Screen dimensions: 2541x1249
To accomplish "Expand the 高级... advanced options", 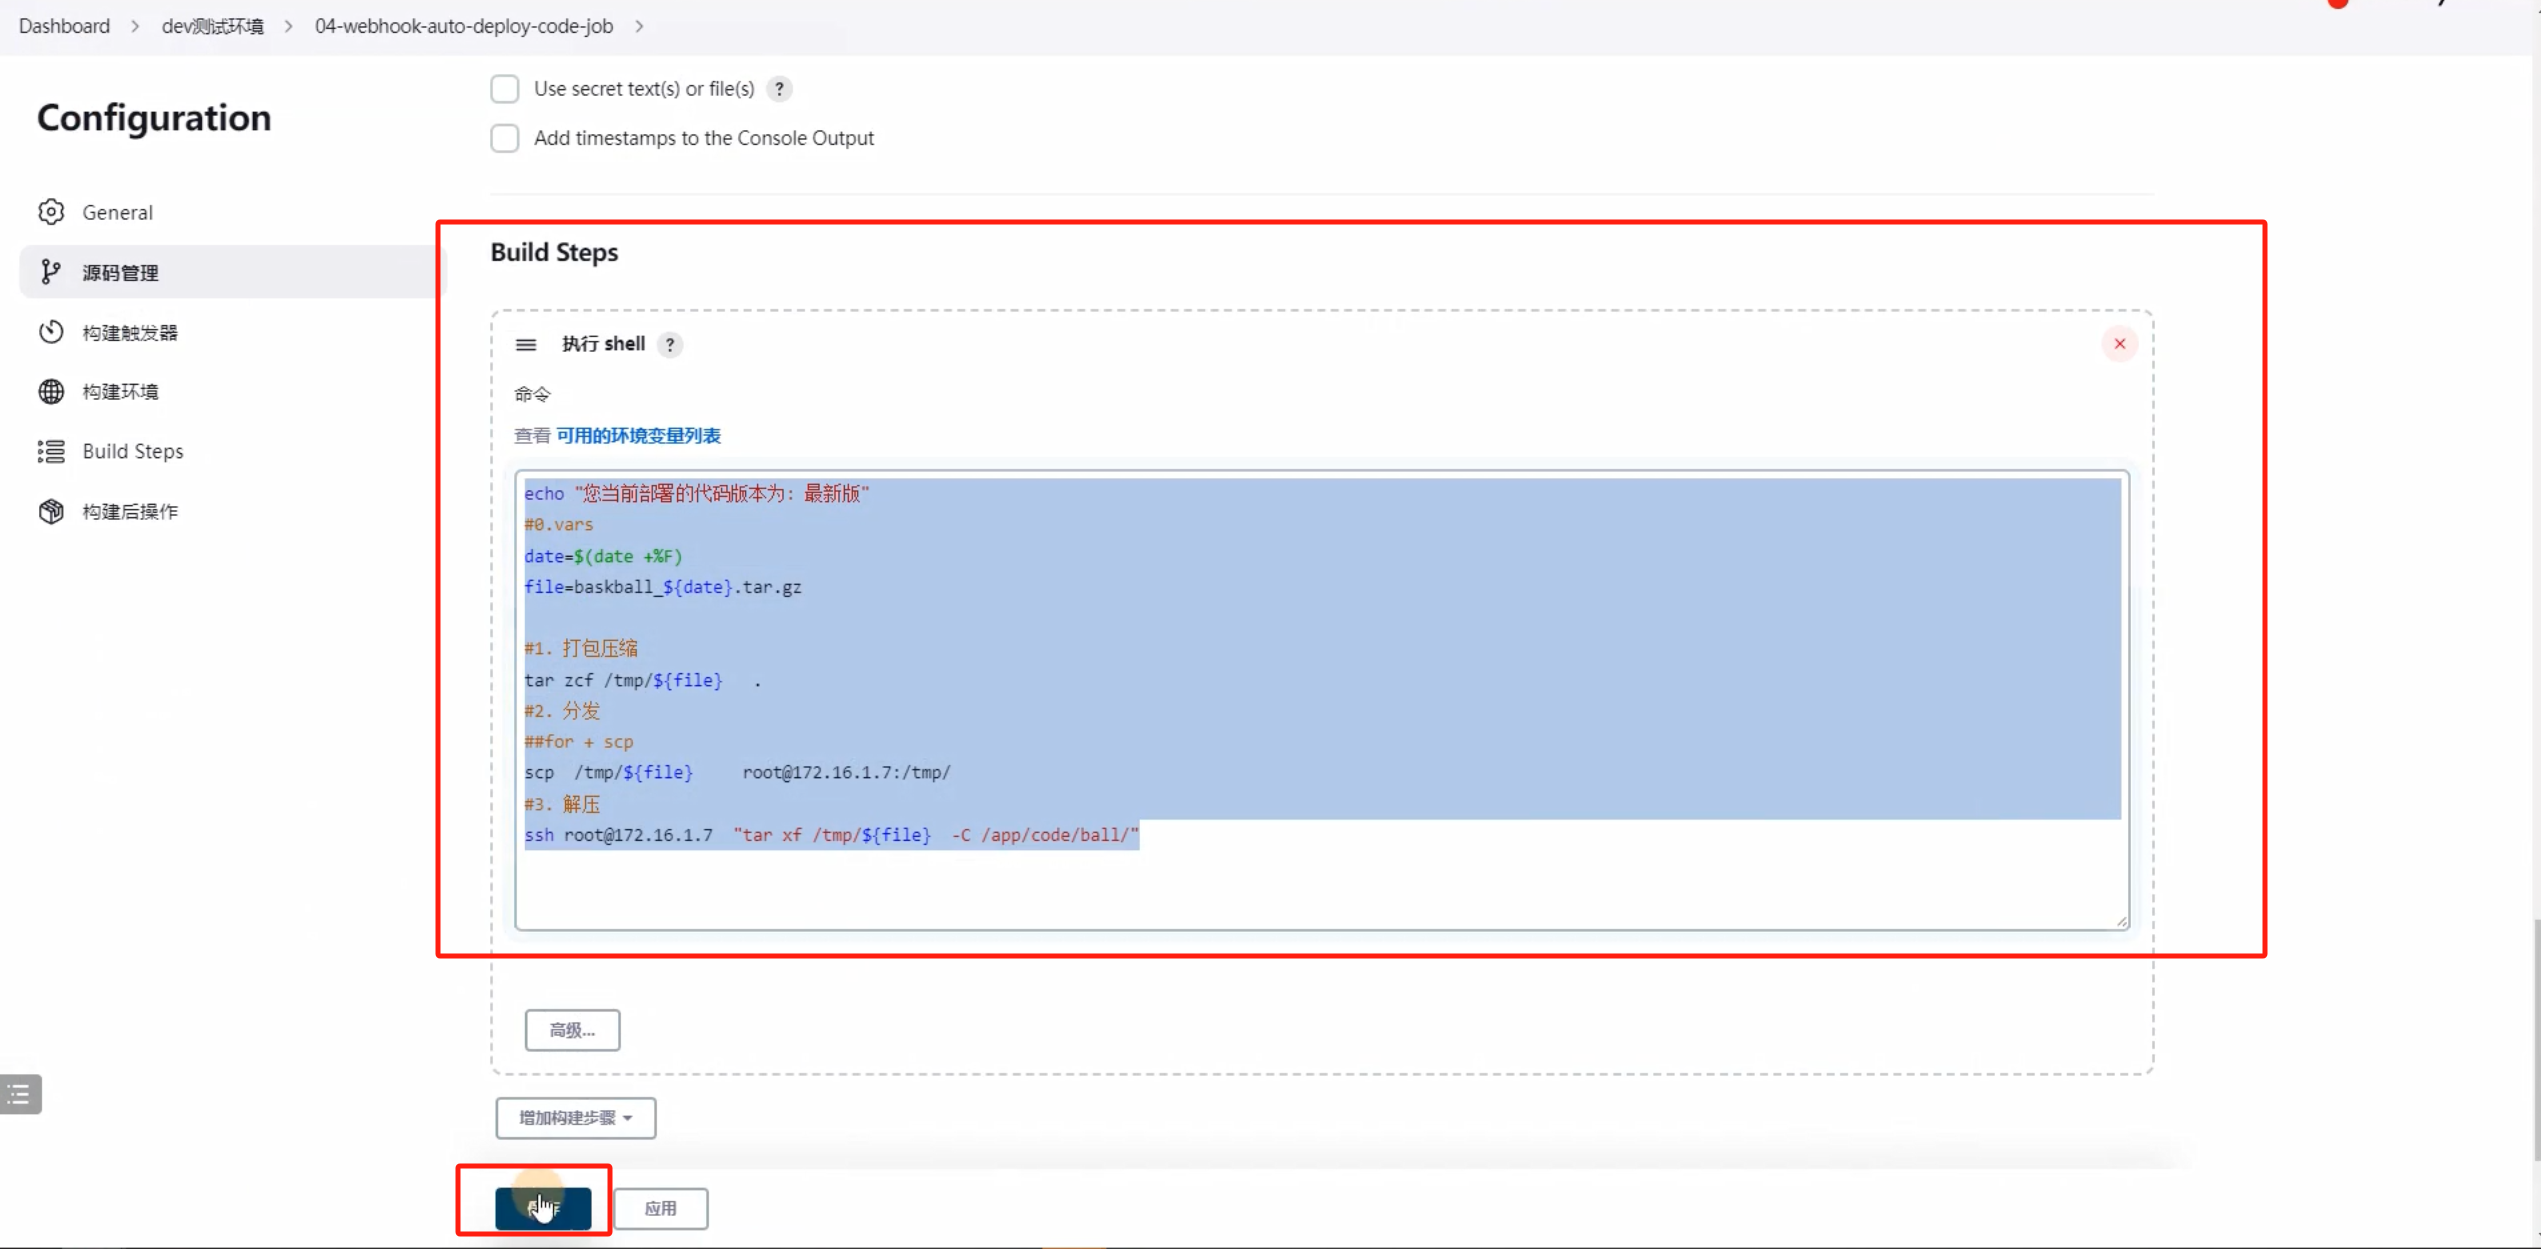I will pos(572,1030).
